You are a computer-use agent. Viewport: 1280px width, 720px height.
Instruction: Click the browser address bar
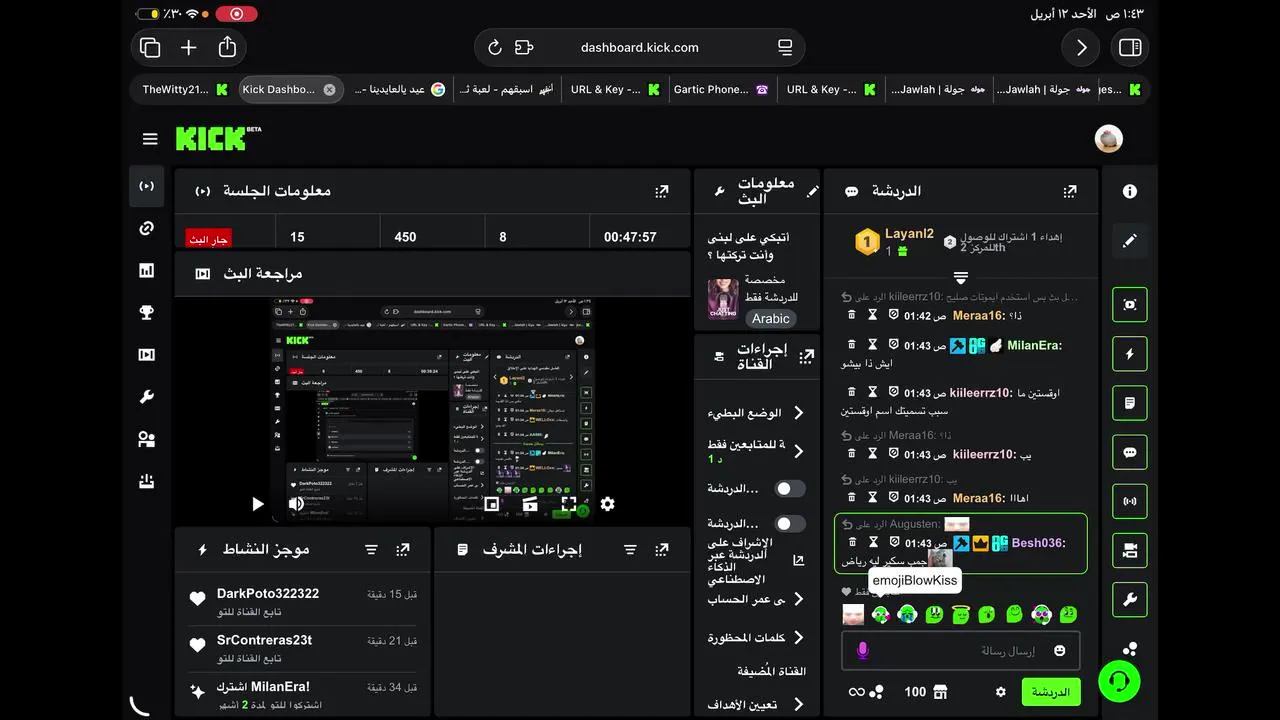click(x=639, y=47)
